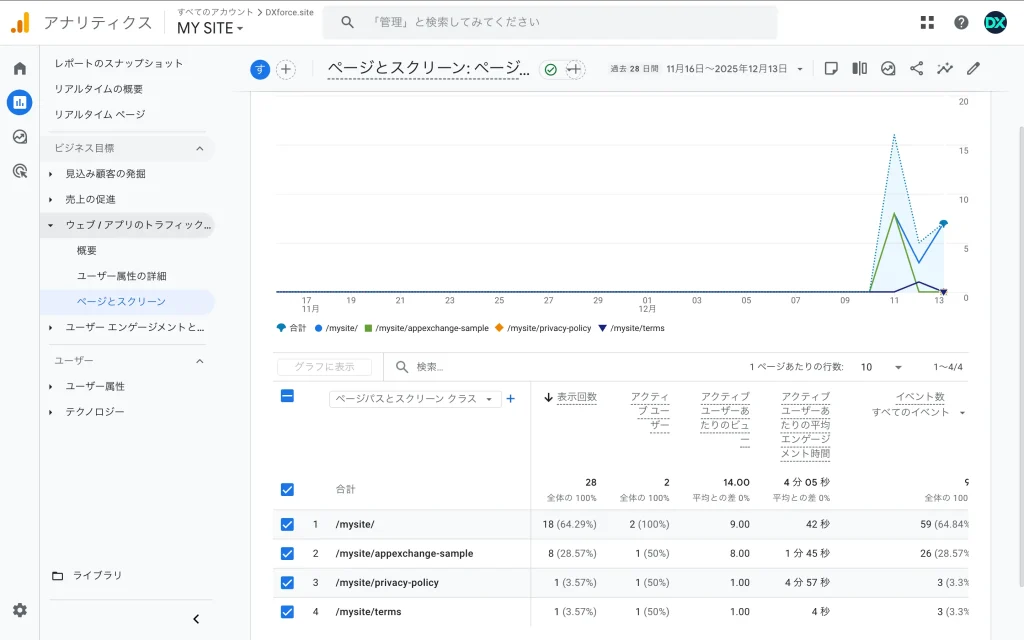Uncheck the /mysite/ row checkbox
The width and height of the screenshot is (1024, 640).
[287, 524]
